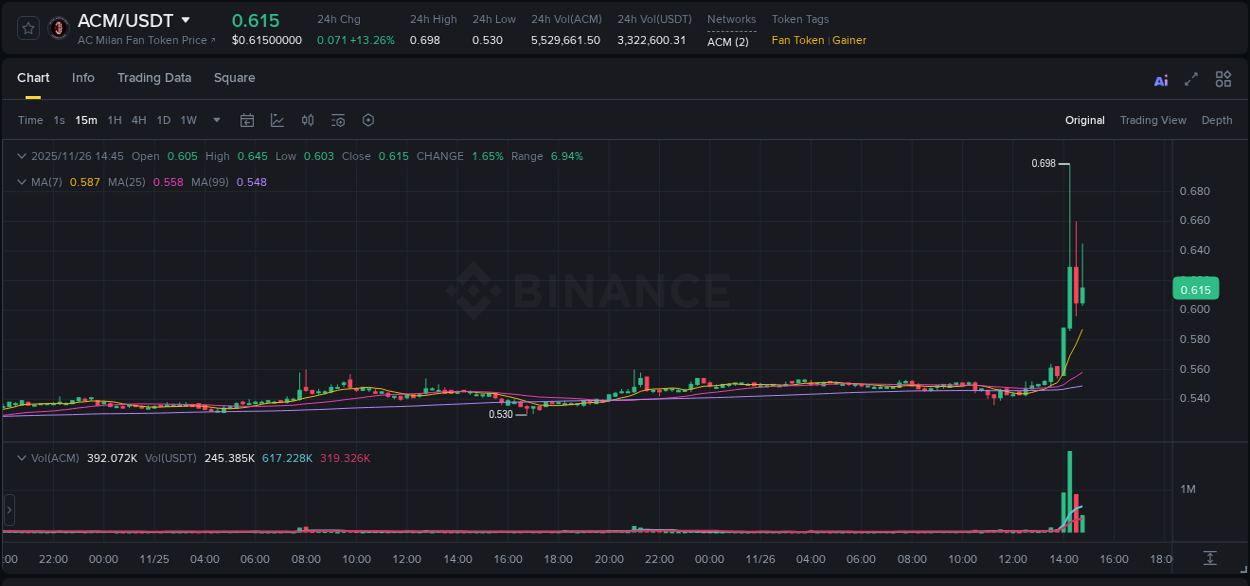The width and height of the screenshot is (1250, 586).
Task: Collapse the Vol(ACM) volume panel
Action: 22,457
